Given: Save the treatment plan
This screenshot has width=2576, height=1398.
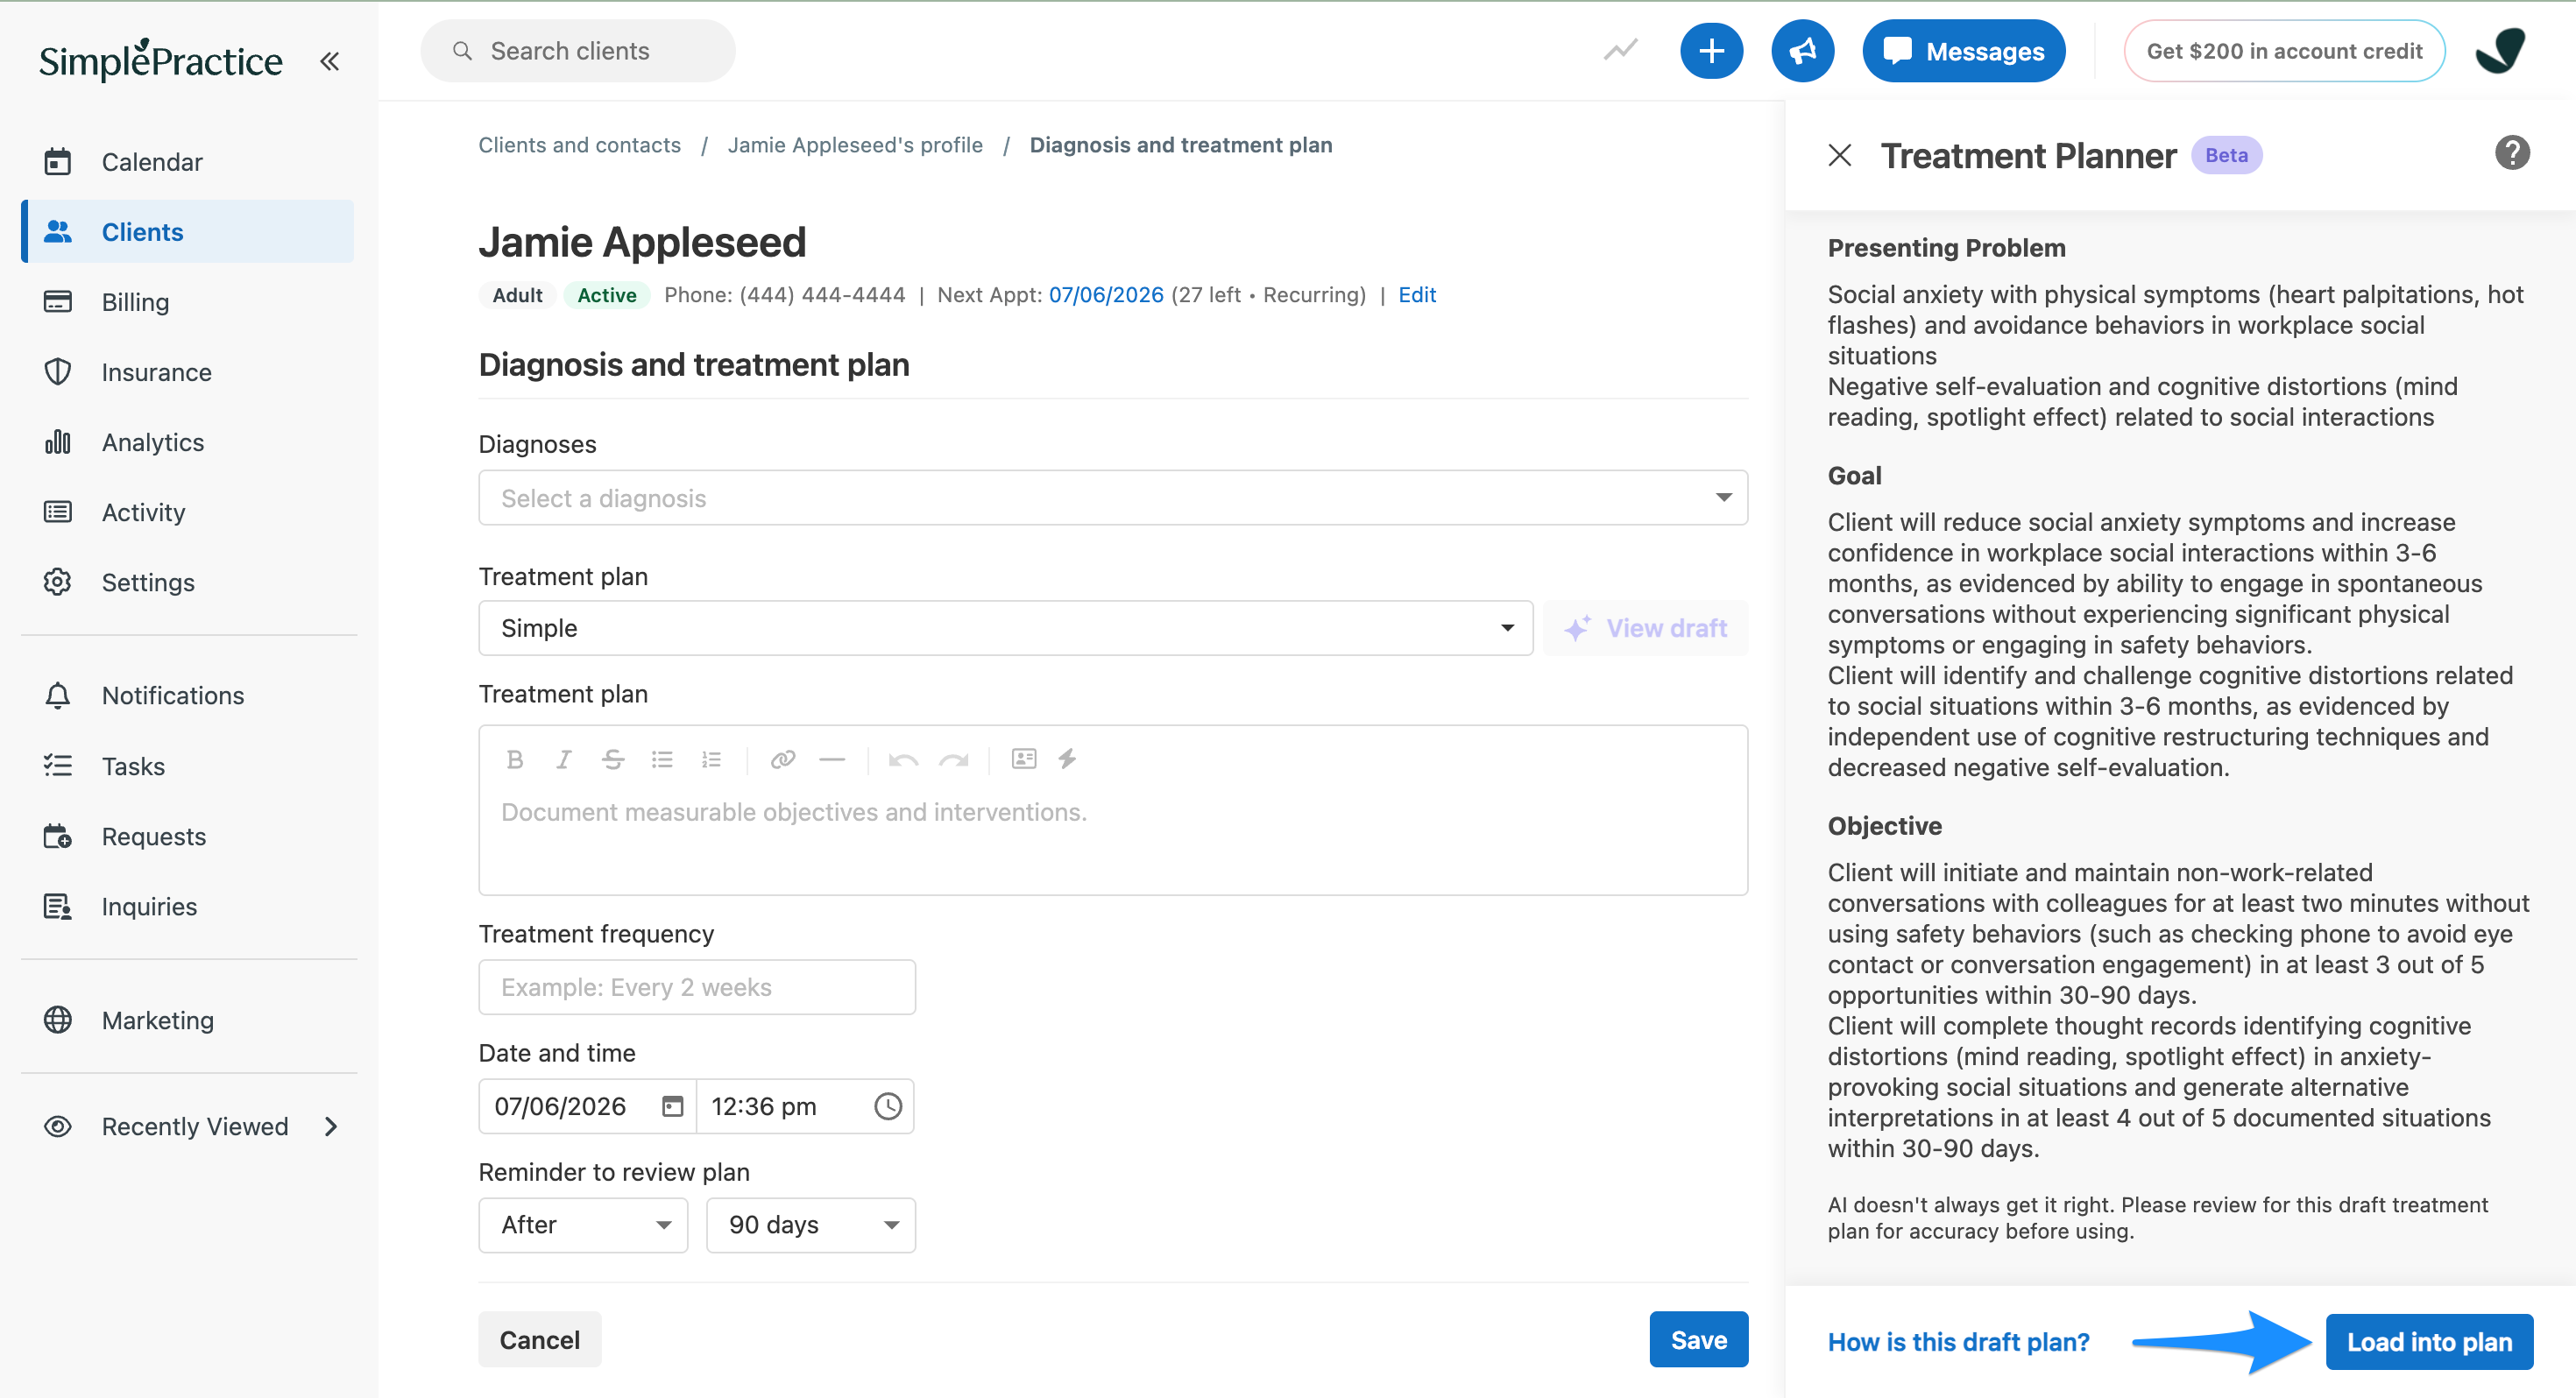Looking at the screenshot, I should tap(1699, 1340).
